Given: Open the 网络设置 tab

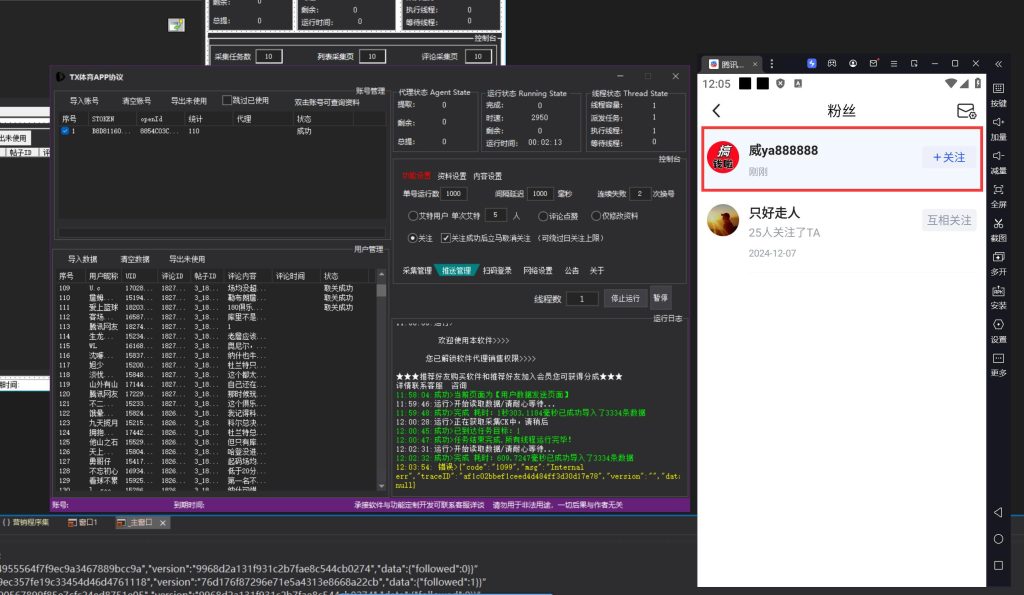Looking at the screenshot, I should [x=537, y=270].
